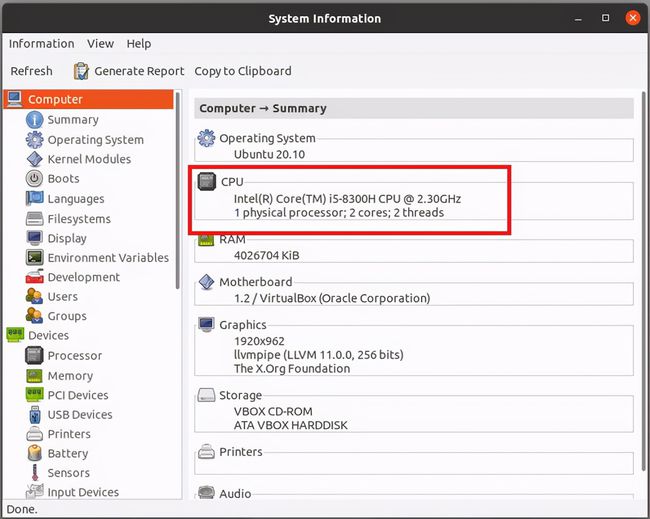Click Copy to Clipboard button
The image size is (650, 519).
click(x=243, y=71)
